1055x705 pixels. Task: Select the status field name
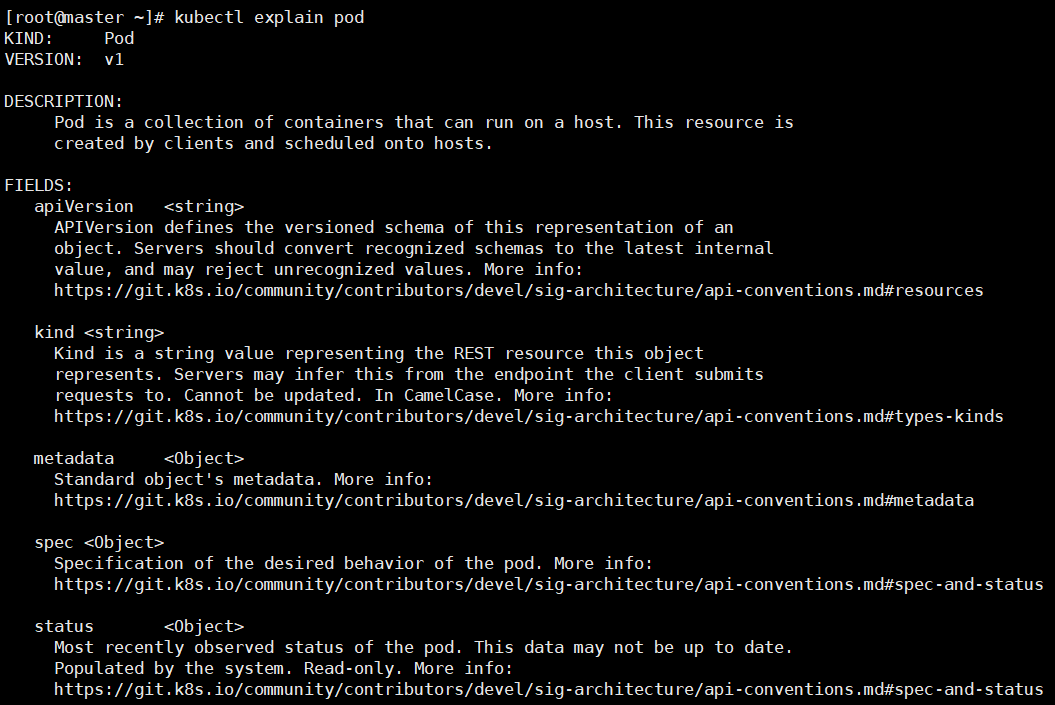tap(64, 626)
